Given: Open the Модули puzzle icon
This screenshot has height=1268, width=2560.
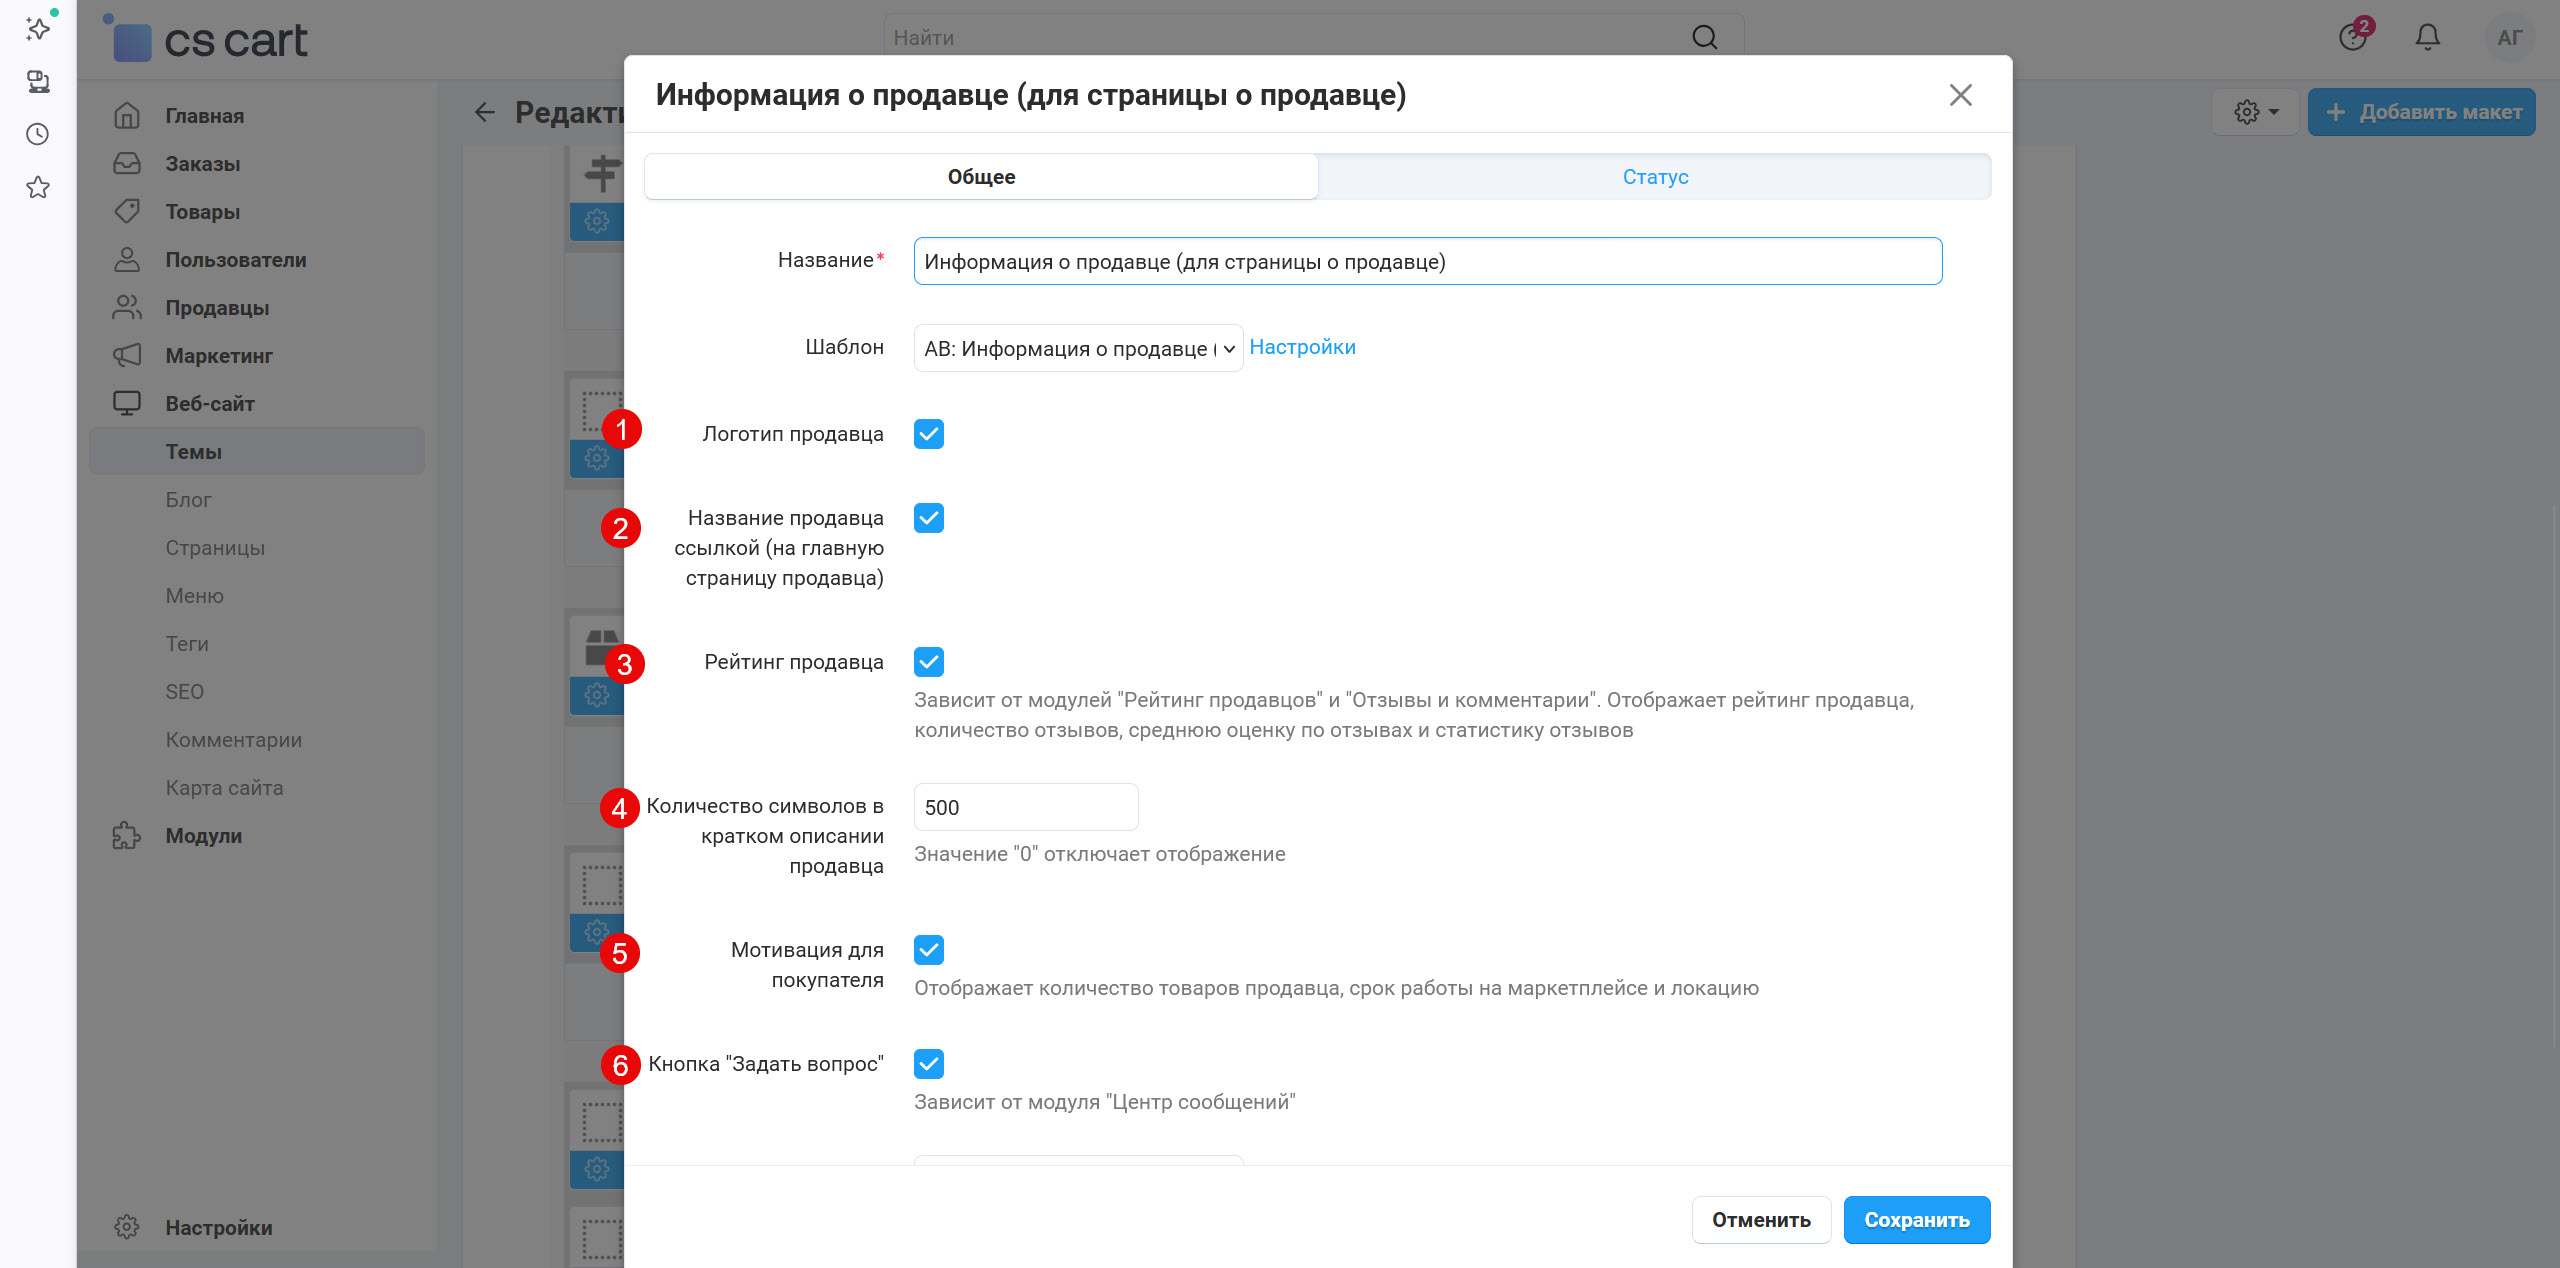Looking at the screenshot, I should (128, 836).
